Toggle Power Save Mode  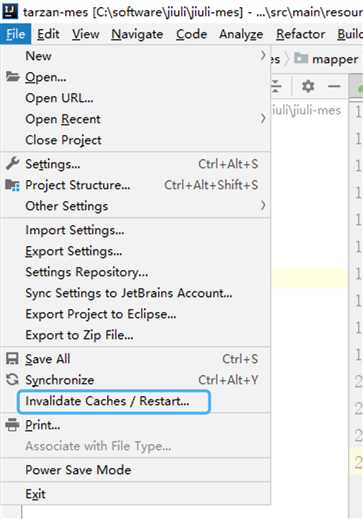pyautogui.click(x=78, y=470)
